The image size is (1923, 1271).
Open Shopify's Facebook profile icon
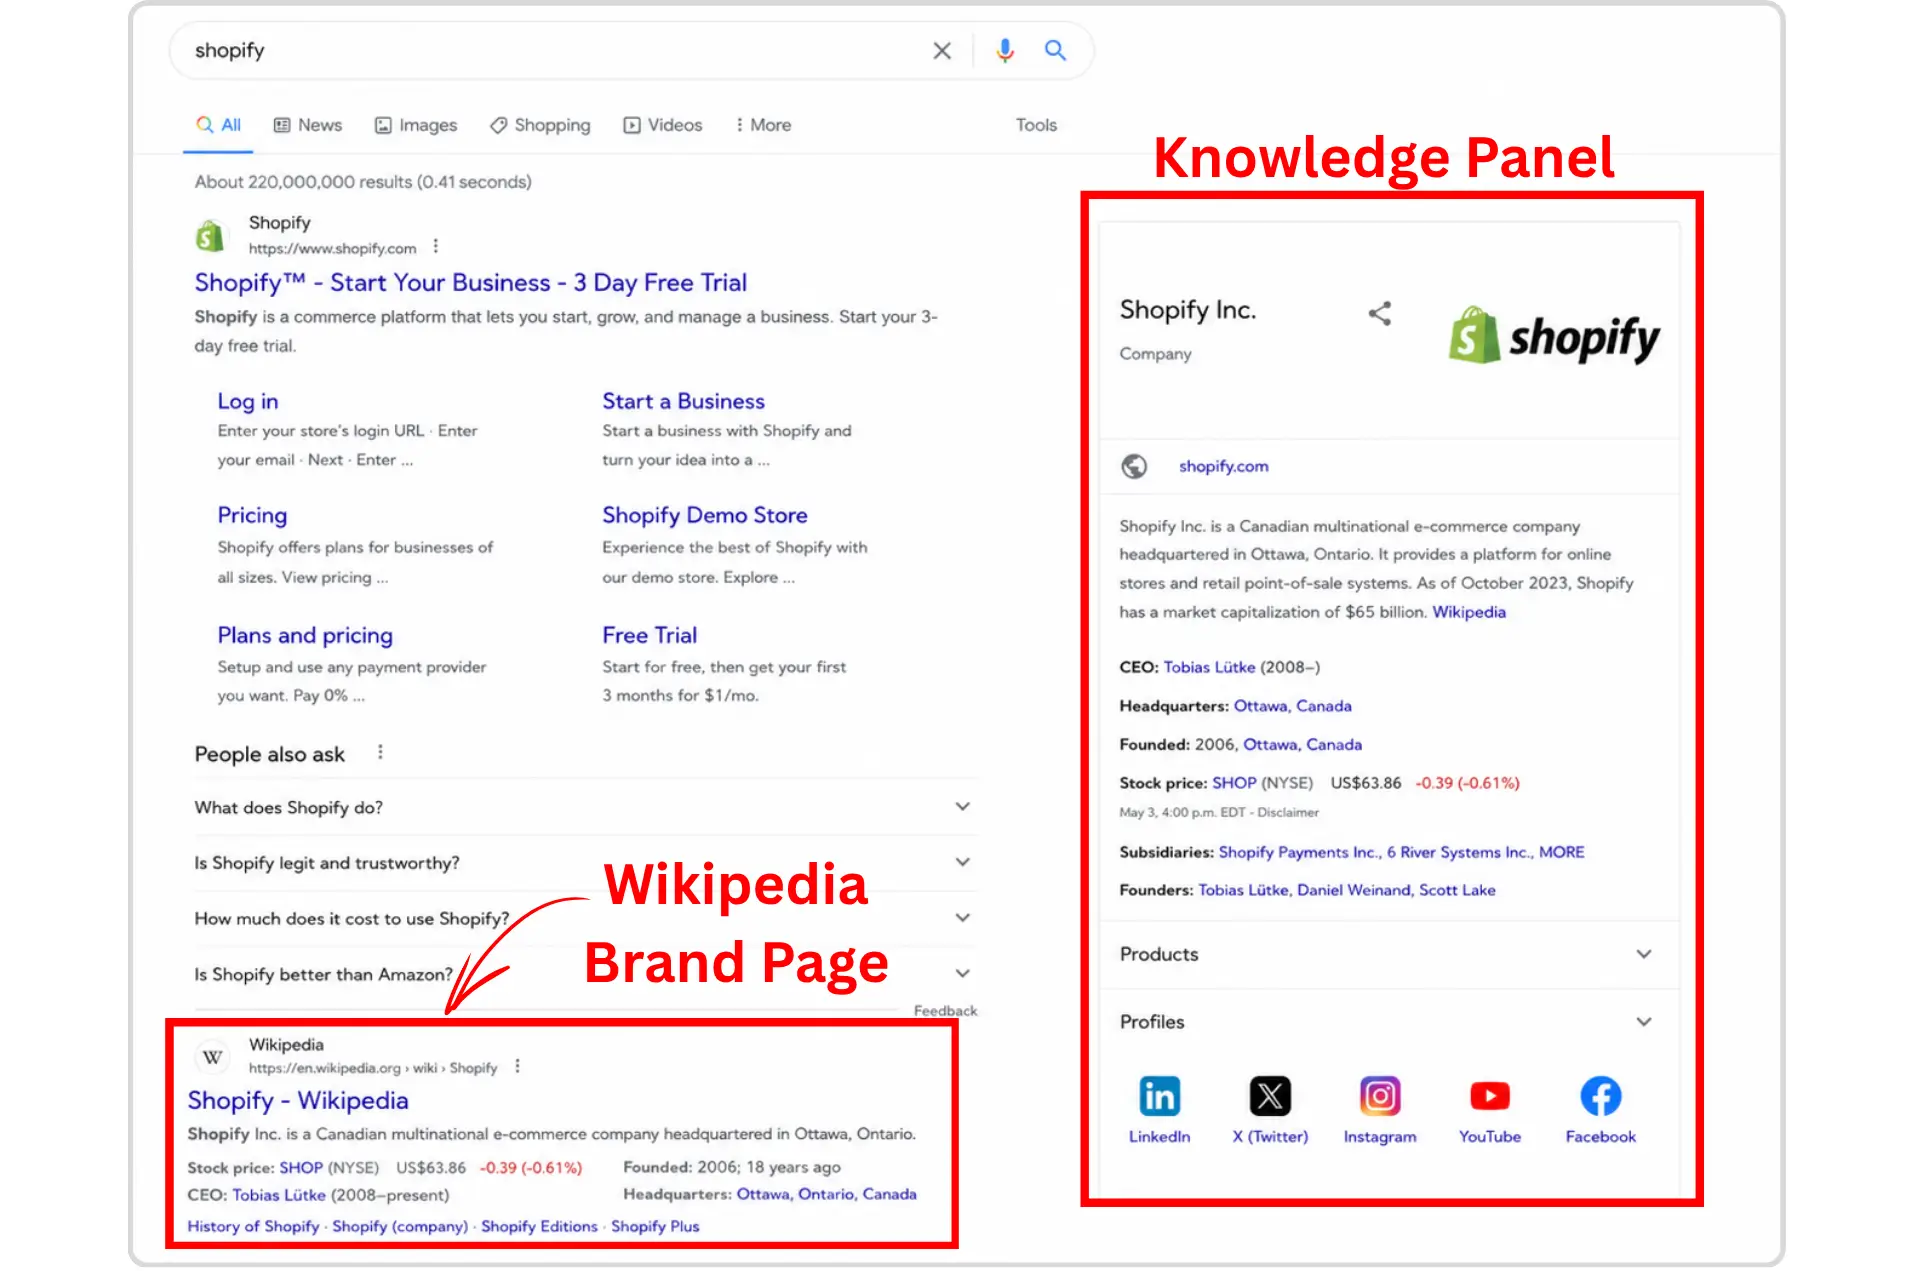[x=1600, y=1097]
